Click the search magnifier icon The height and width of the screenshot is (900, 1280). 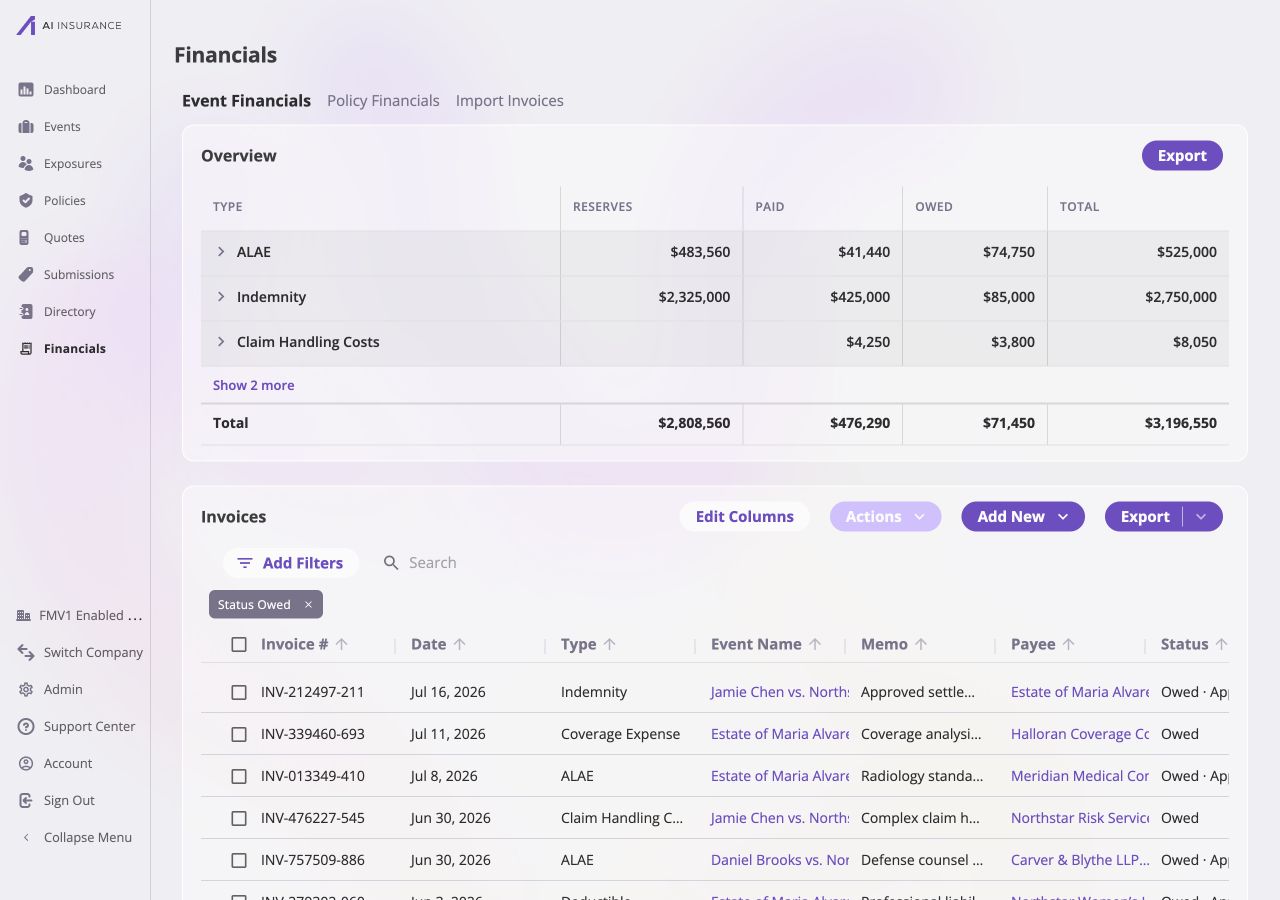coord(391,563)
